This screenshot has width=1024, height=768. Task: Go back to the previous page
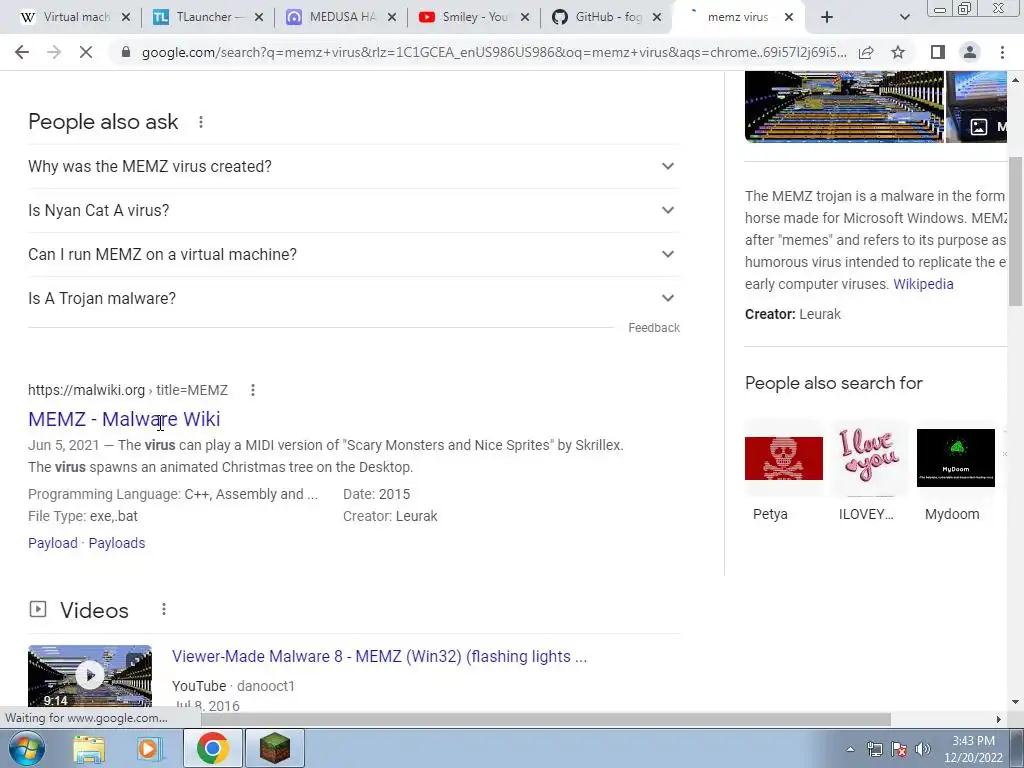(22, 52)
